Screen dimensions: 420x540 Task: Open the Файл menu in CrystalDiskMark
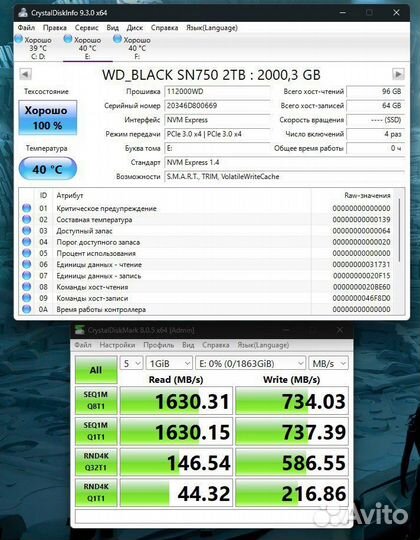coord(83,345)
